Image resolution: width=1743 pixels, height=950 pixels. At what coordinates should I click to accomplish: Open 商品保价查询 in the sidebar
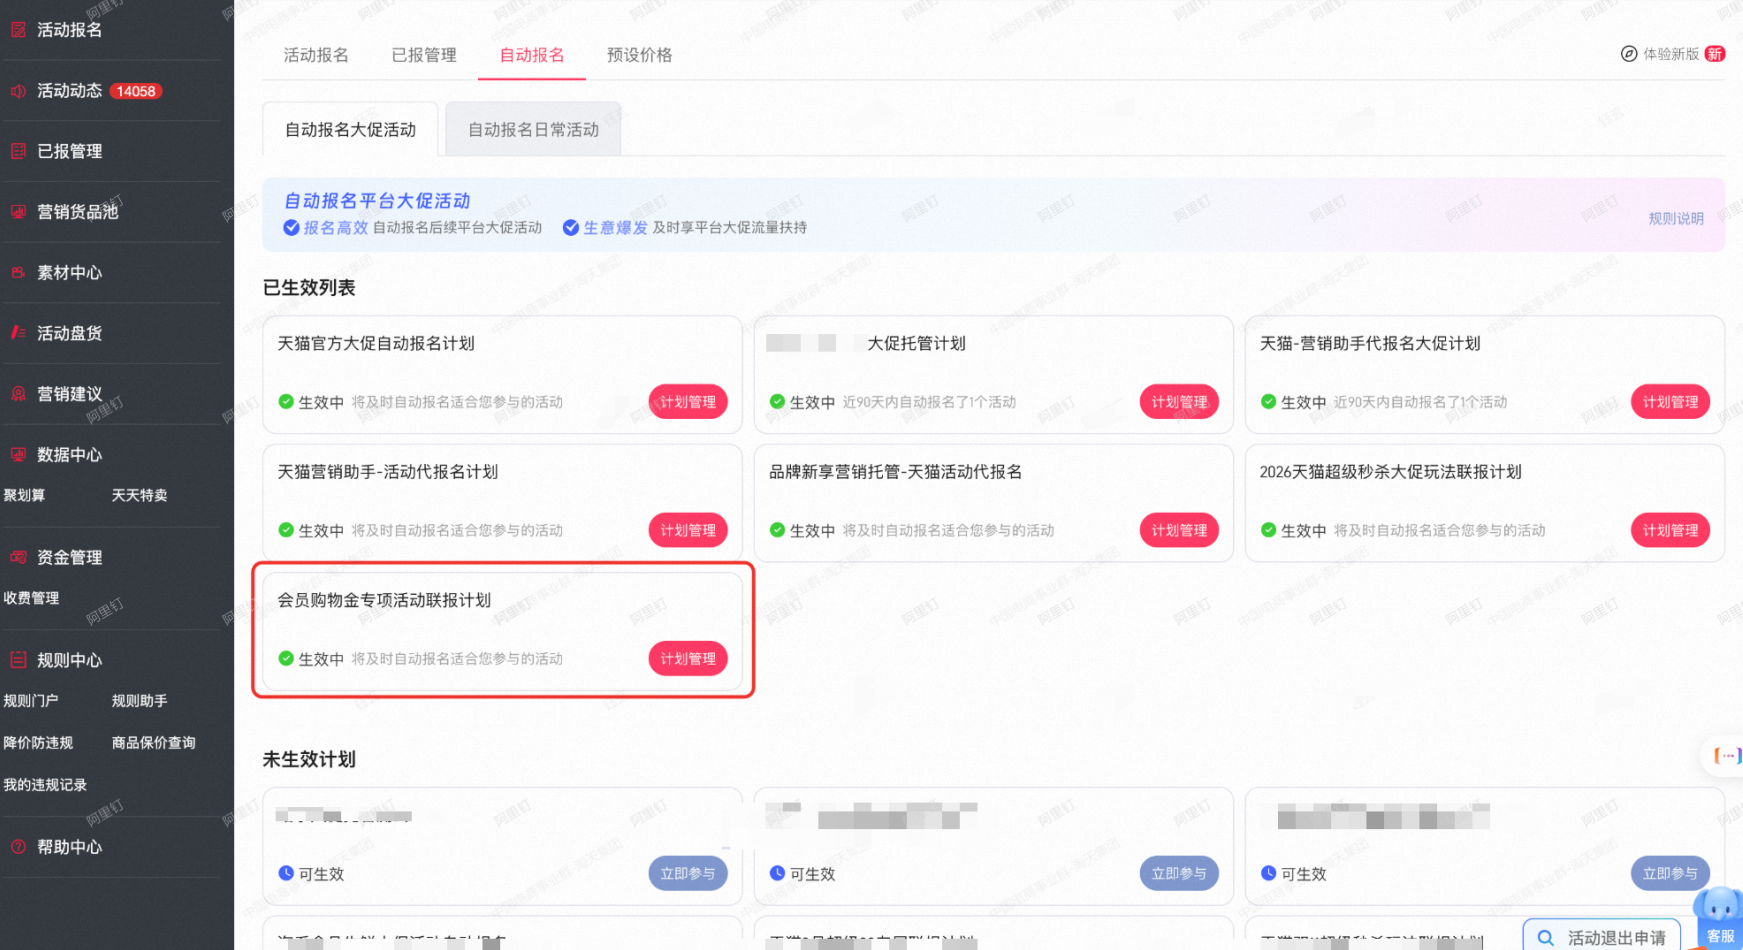tap(154, 743)
